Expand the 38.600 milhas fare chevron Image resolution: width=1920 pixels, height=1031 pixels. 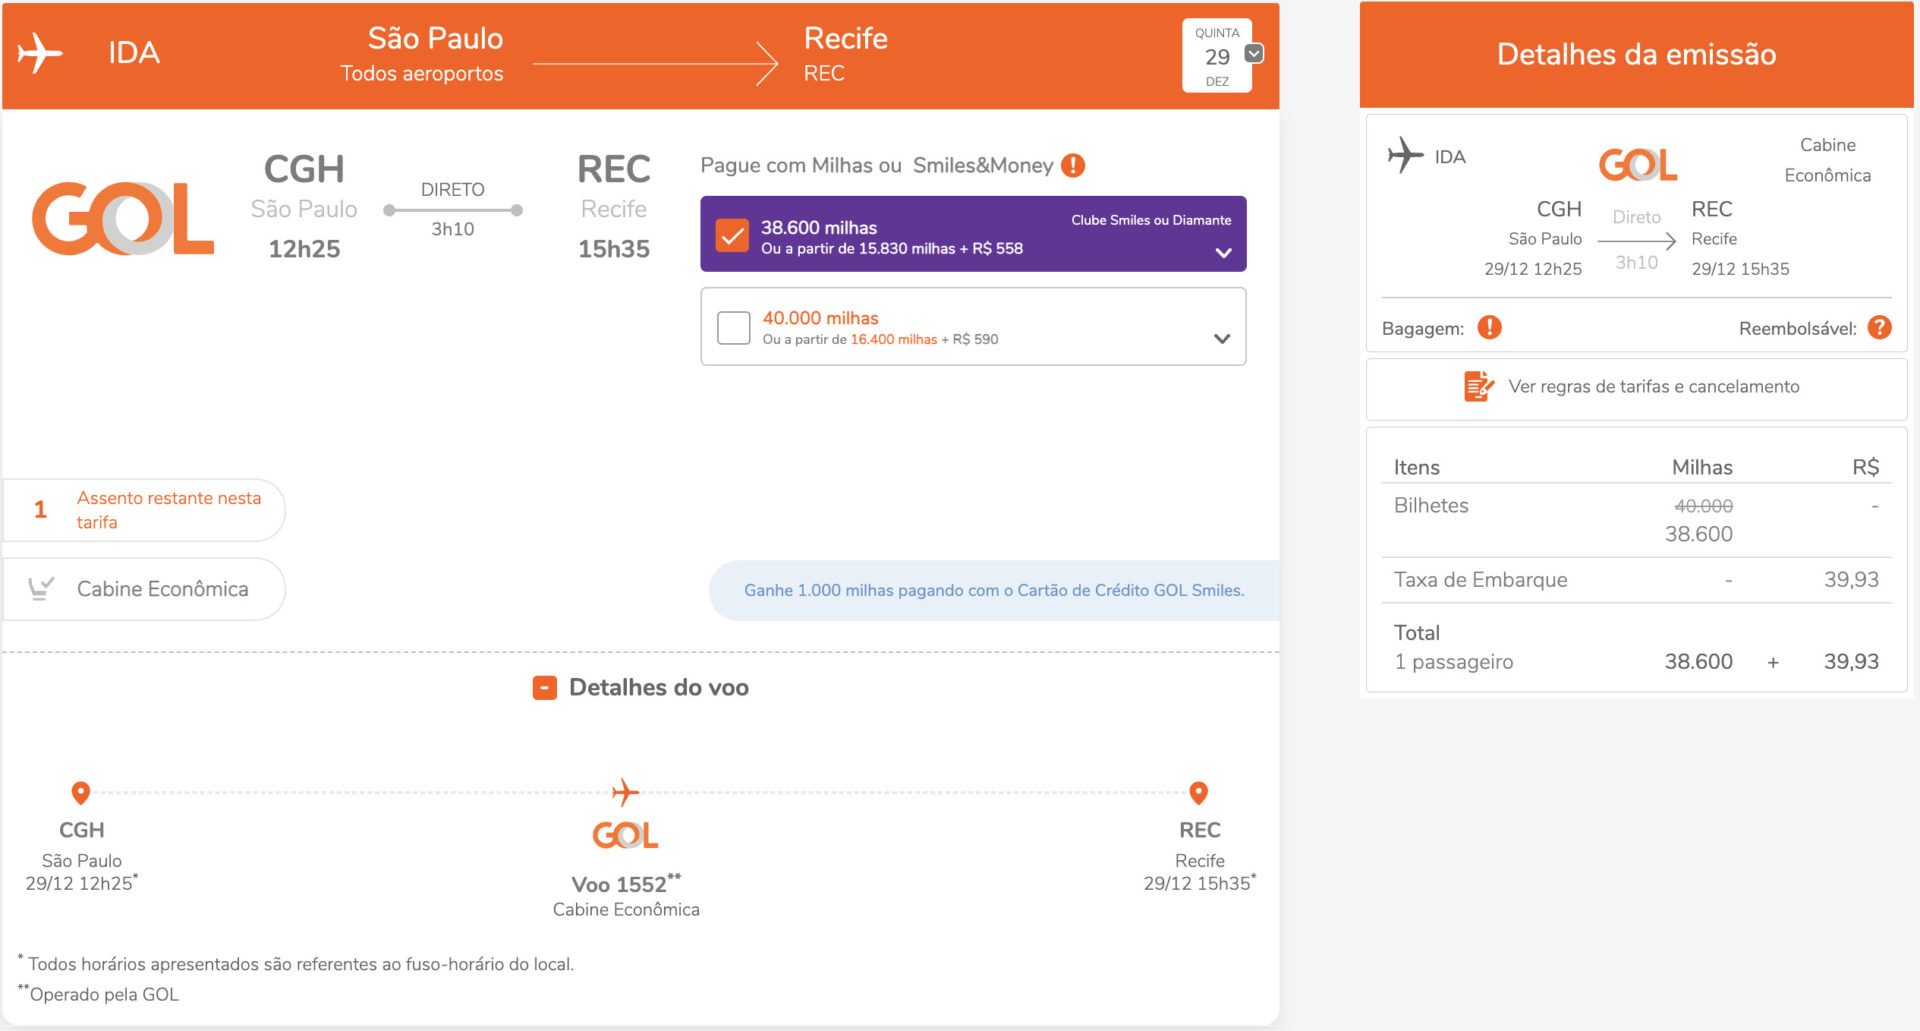tap(1223, 253)
